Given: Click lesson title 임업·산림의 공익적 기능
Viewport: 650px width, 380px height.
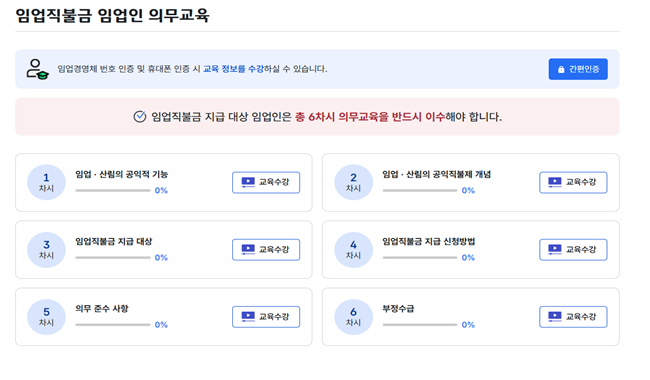Looking at the screenshot, I should (121, 174).
